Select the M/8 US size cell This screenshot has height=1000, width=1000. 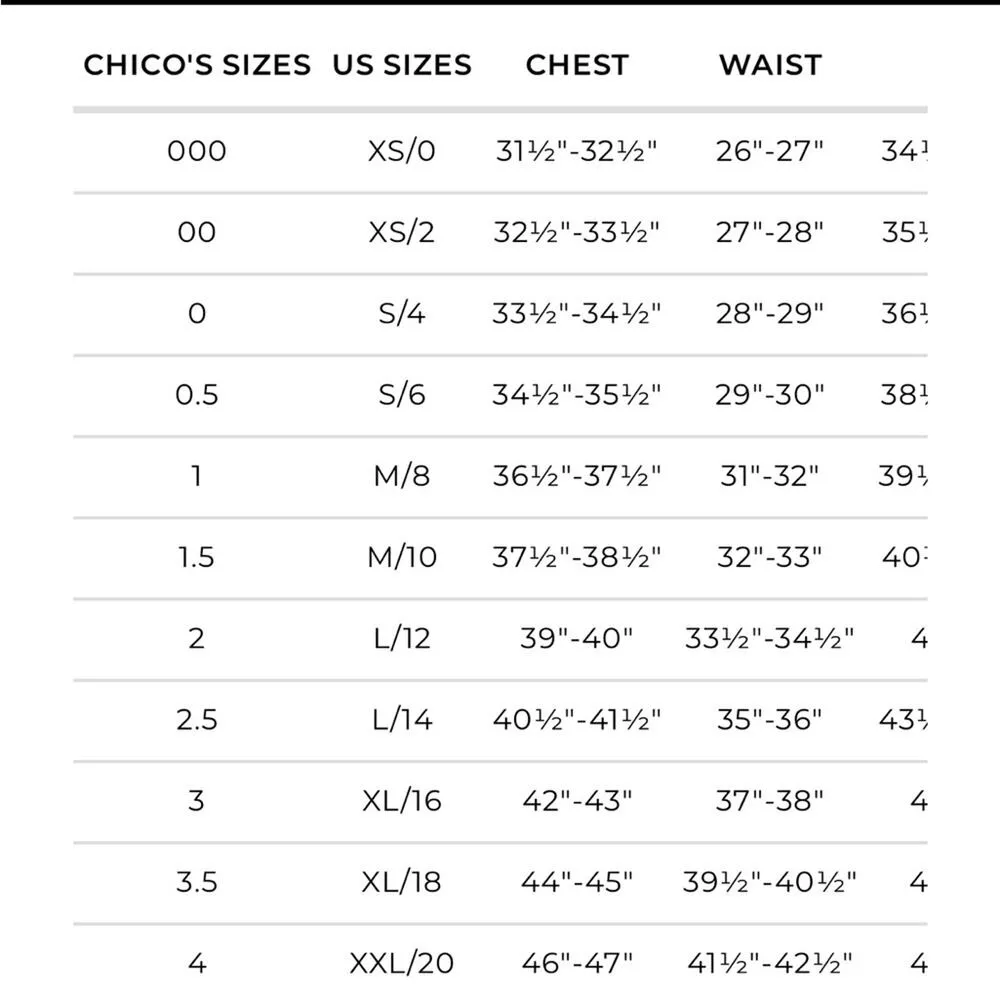[401, 475]
